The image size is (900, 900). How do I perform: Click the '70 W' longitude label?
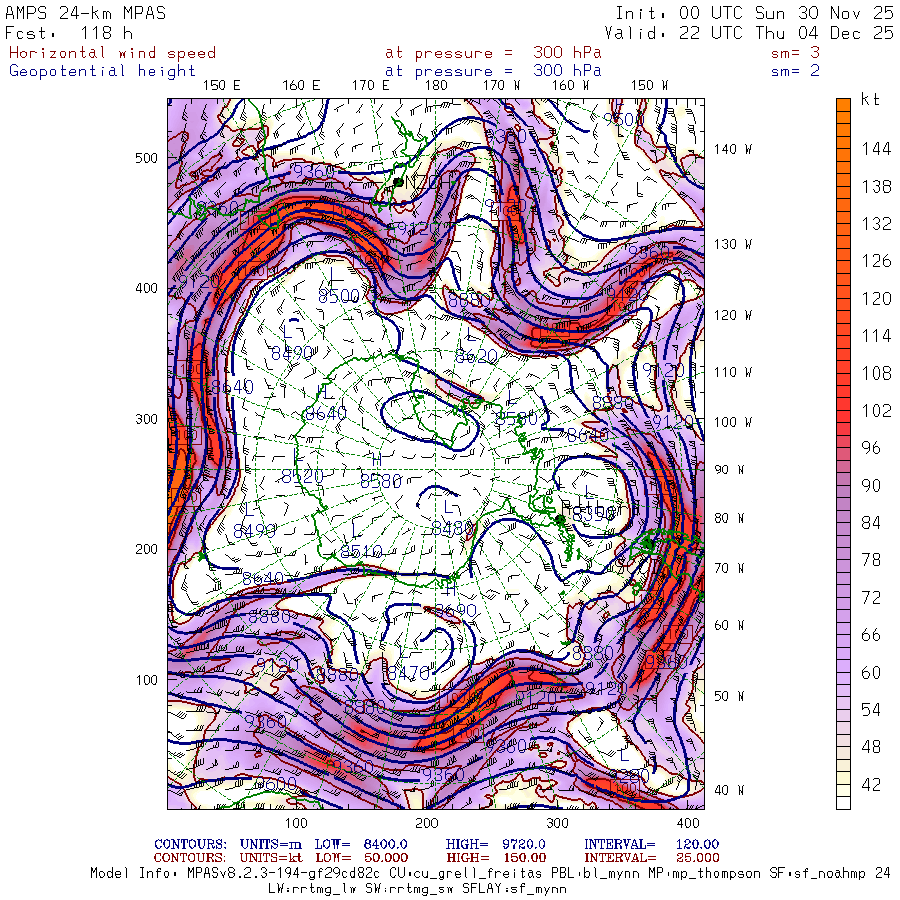[729, 568]
